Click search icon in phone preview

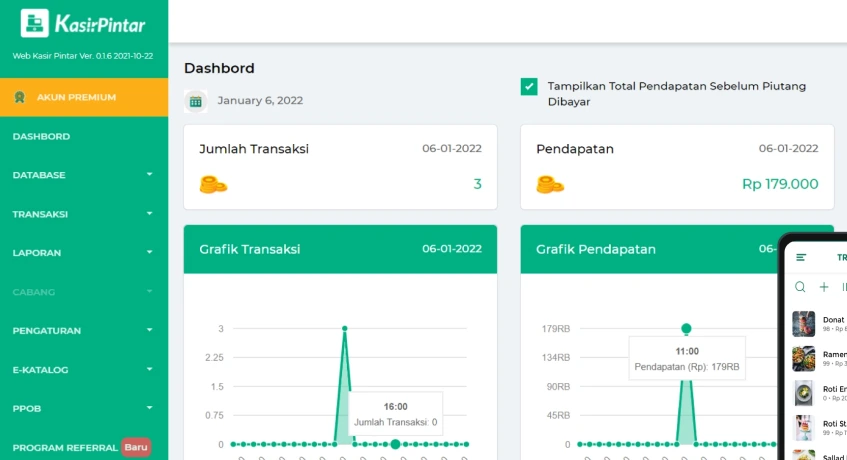[x=800, y=287]
